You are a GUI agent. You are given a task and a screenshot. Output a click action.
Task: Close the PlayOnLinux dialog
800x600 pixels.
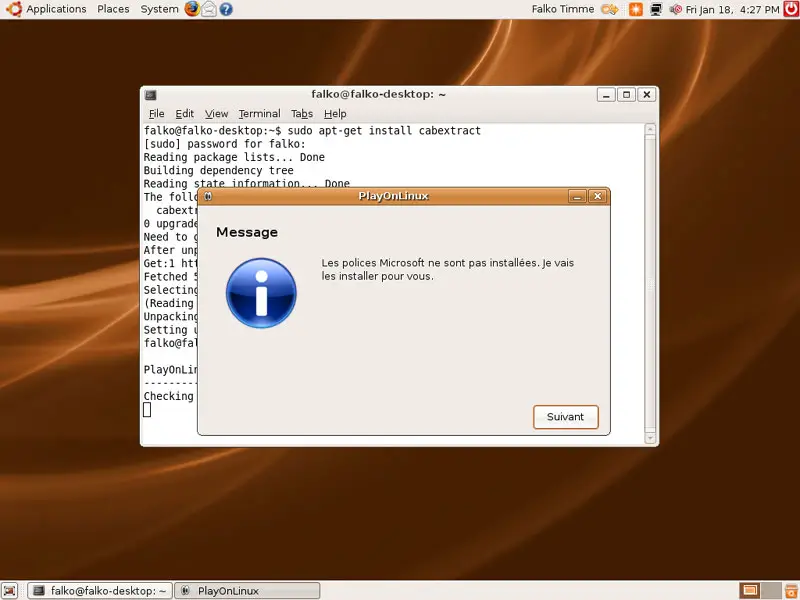[597, 196]
